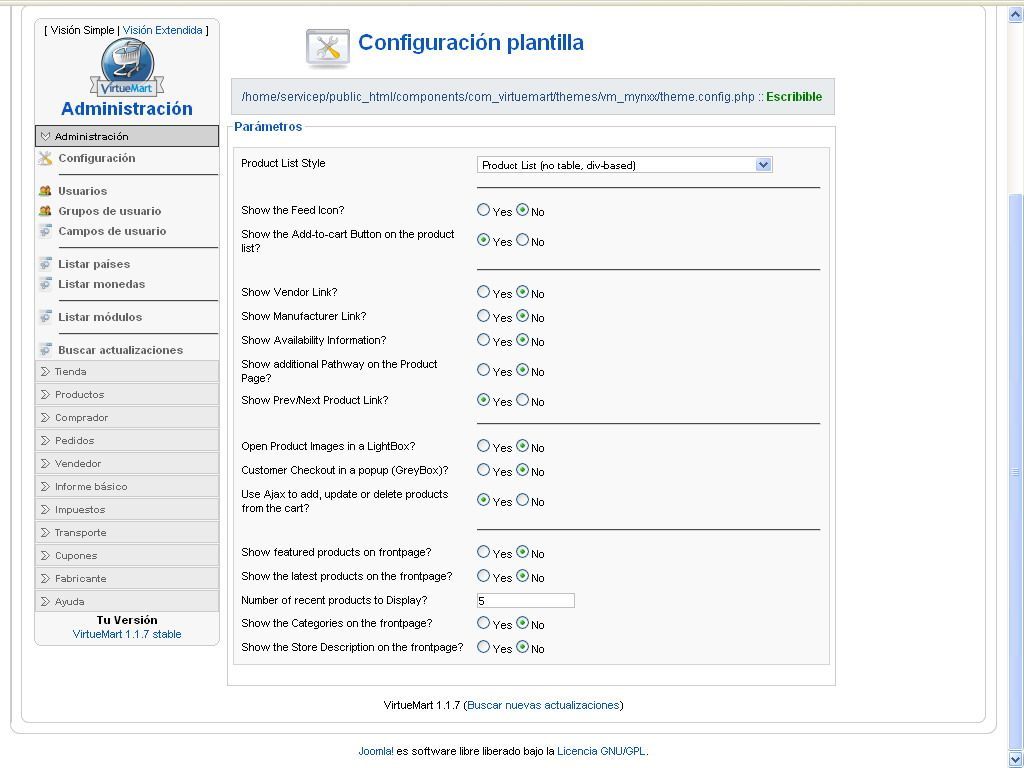The width and height of the screenshot is (1024, 768).
Task: Click the Configuración tools icon in sidebar
Action: 45,158
